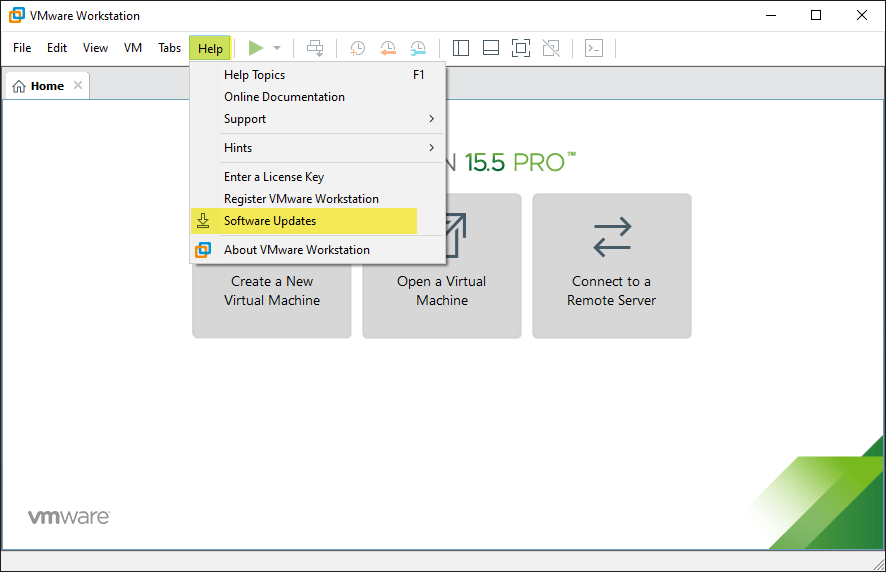
Task: Take a snapshot using the toolbar icon
Action: [x=357, y=48]
